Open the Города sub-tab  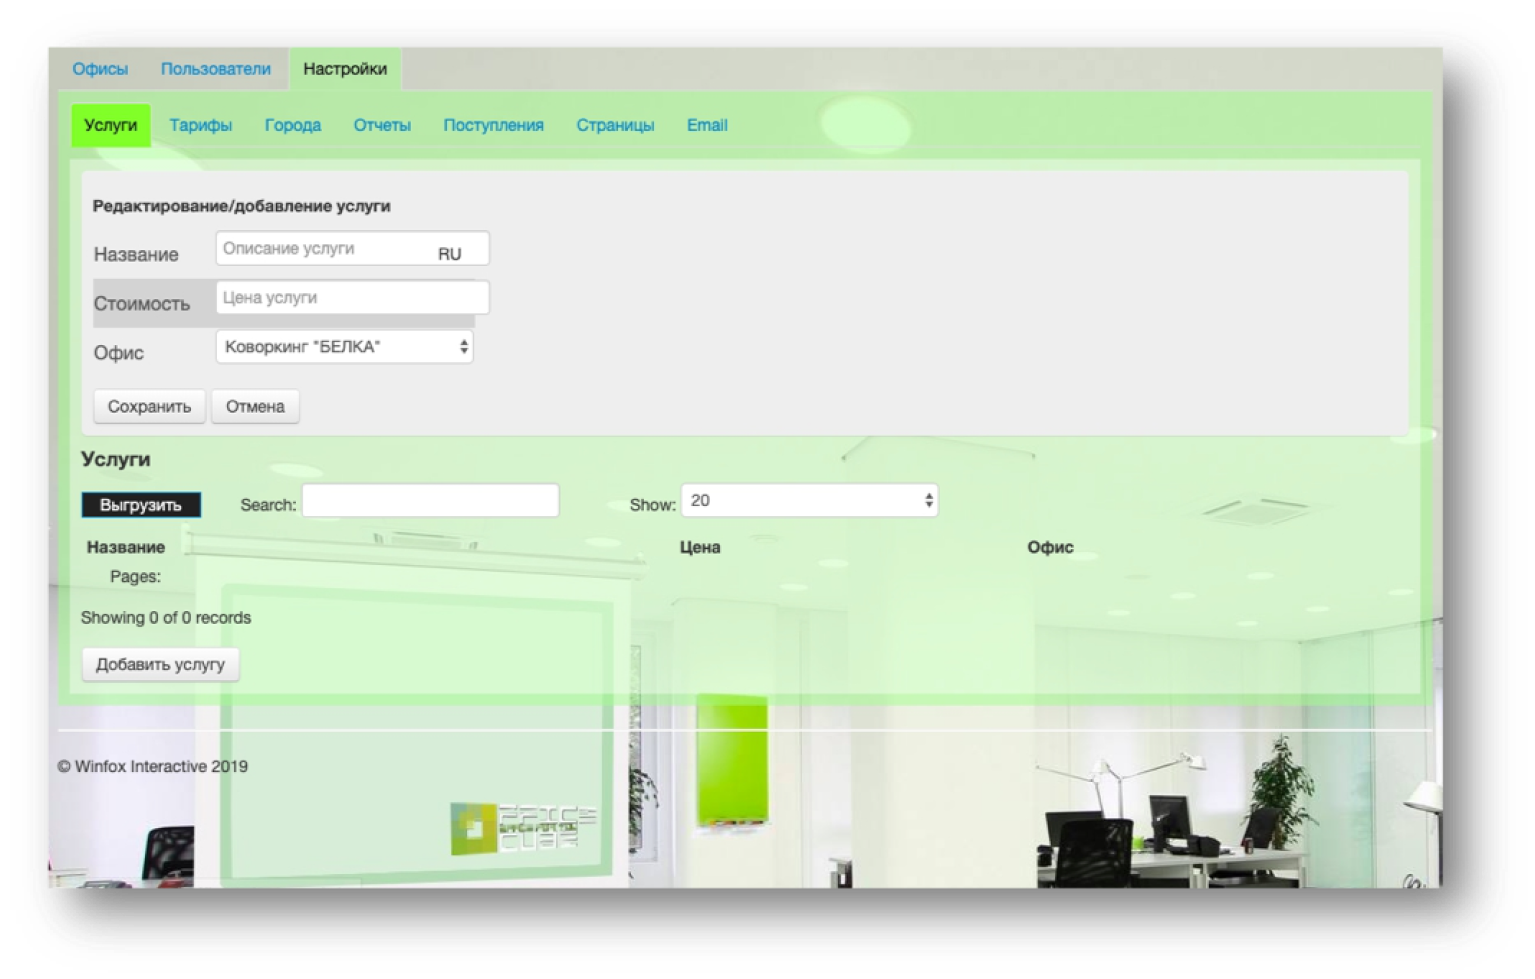(292, 125)
